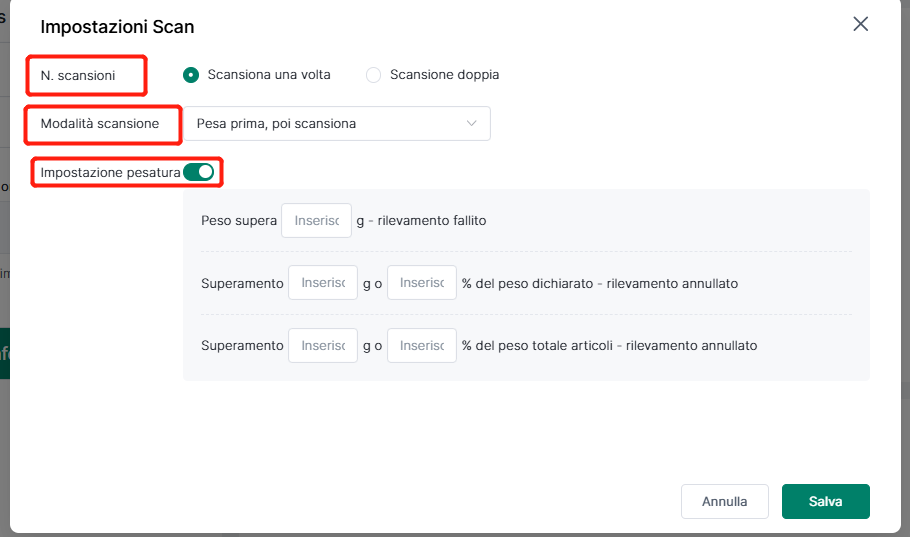Click percent field for peso totale articoli

click(421, 345)
